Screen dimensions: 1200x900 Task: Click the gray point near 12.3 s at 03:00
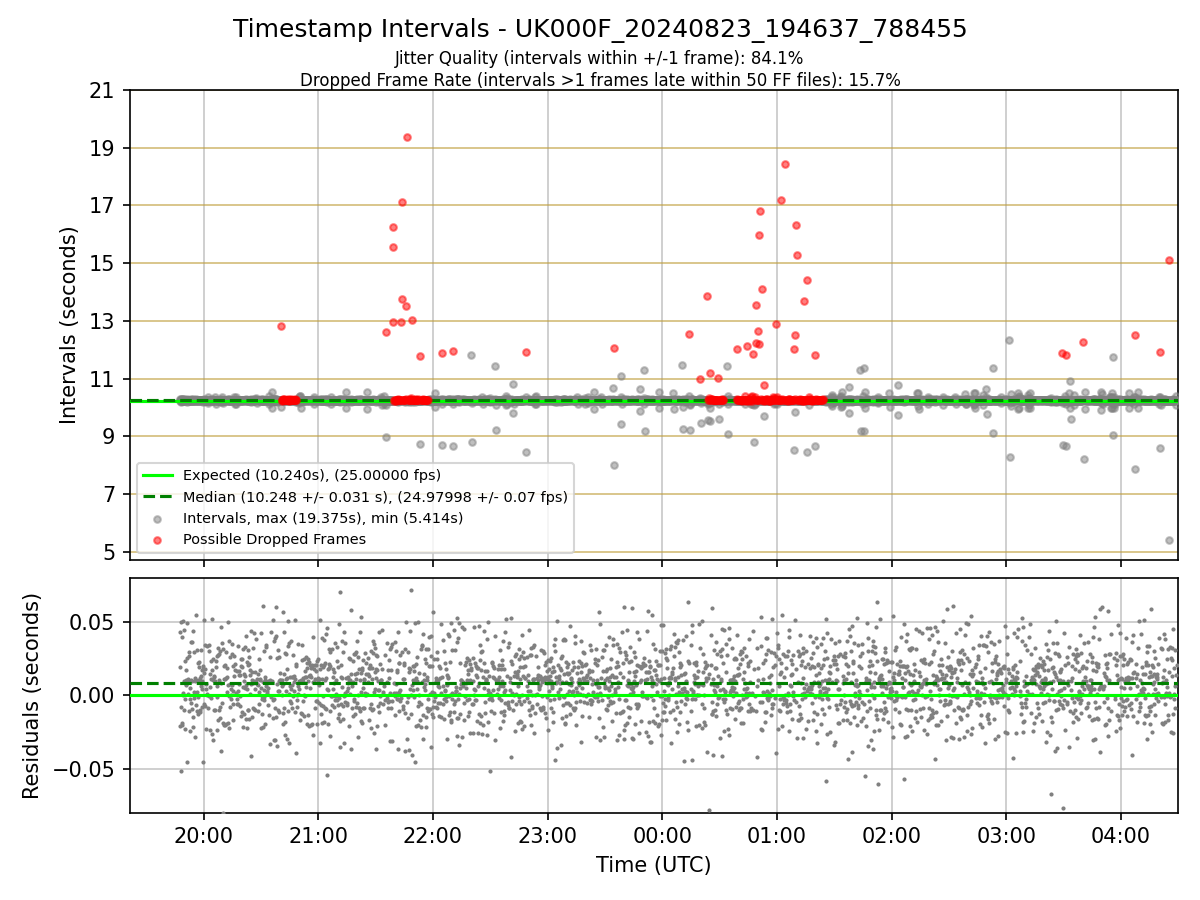click(1009, 340)
